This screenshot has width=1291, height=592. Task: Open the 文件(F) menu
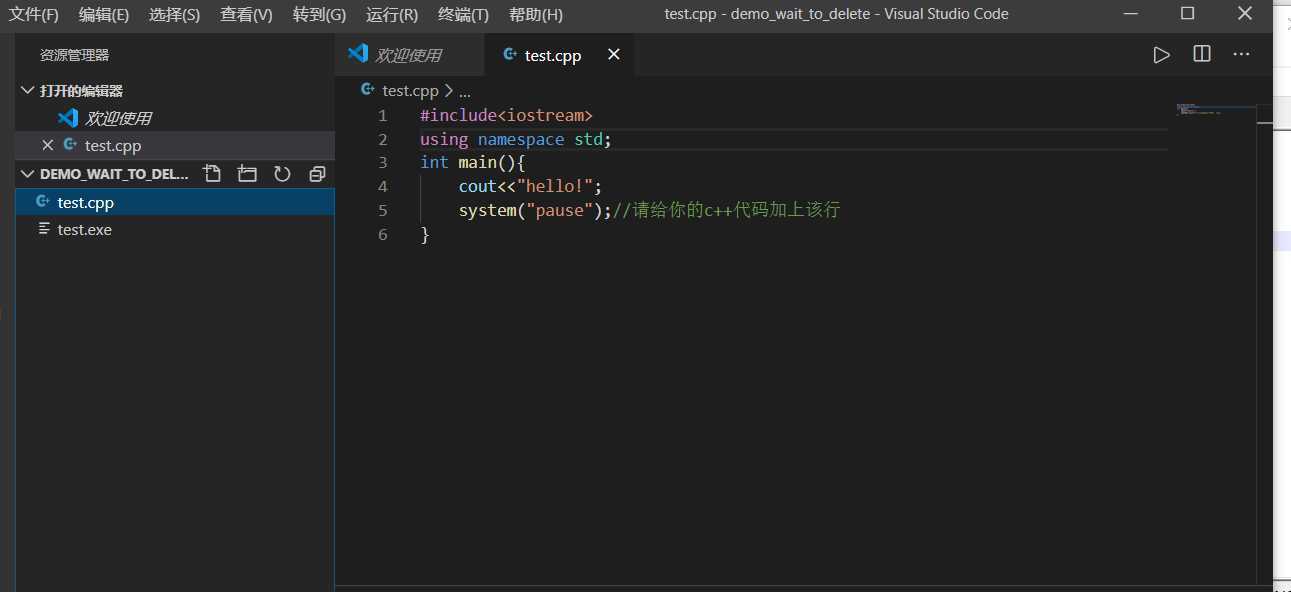tap(34, 14)
